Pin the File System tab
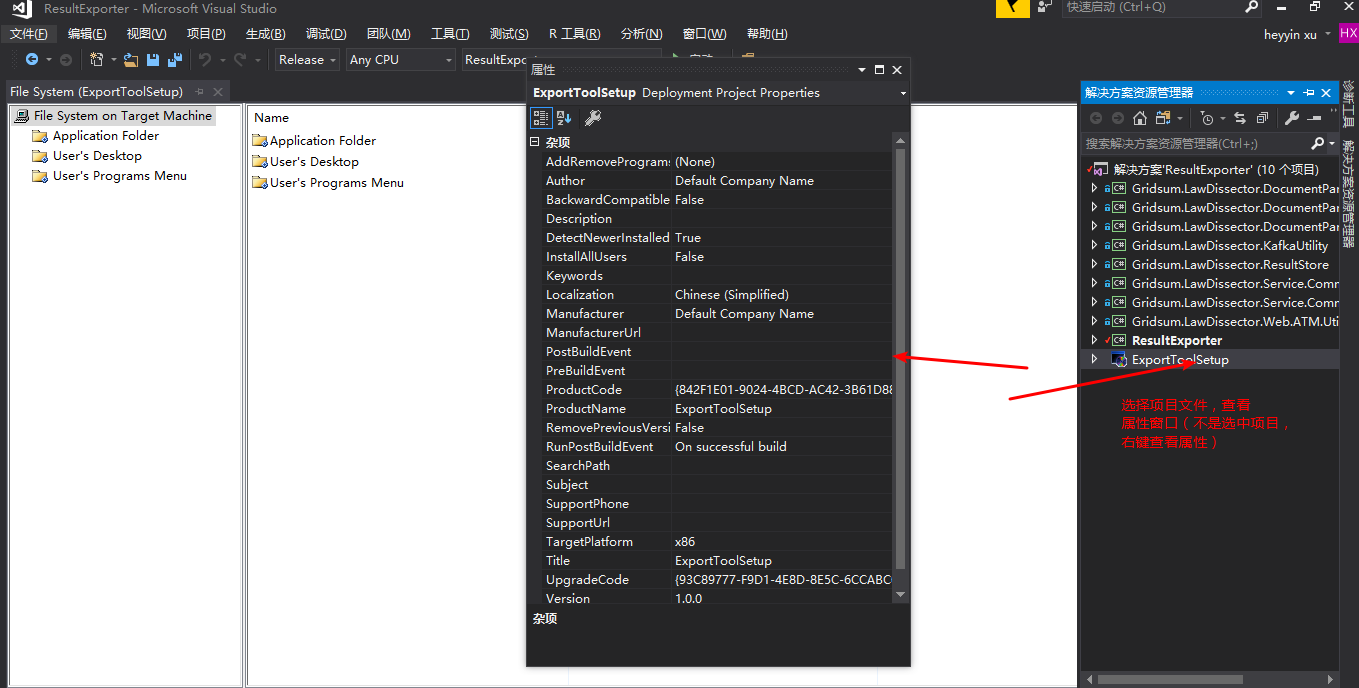1359x688 pixels. pyautogui.click(x=200, y=92)
